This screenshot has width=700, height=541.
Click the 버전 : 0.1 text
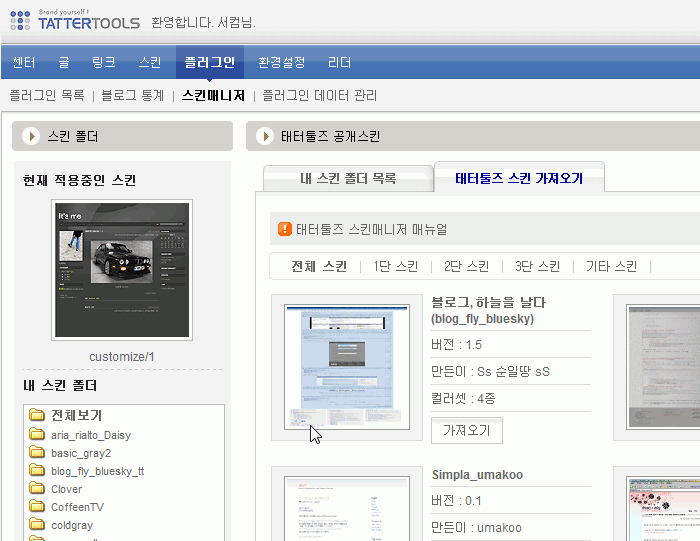(456, 500)
